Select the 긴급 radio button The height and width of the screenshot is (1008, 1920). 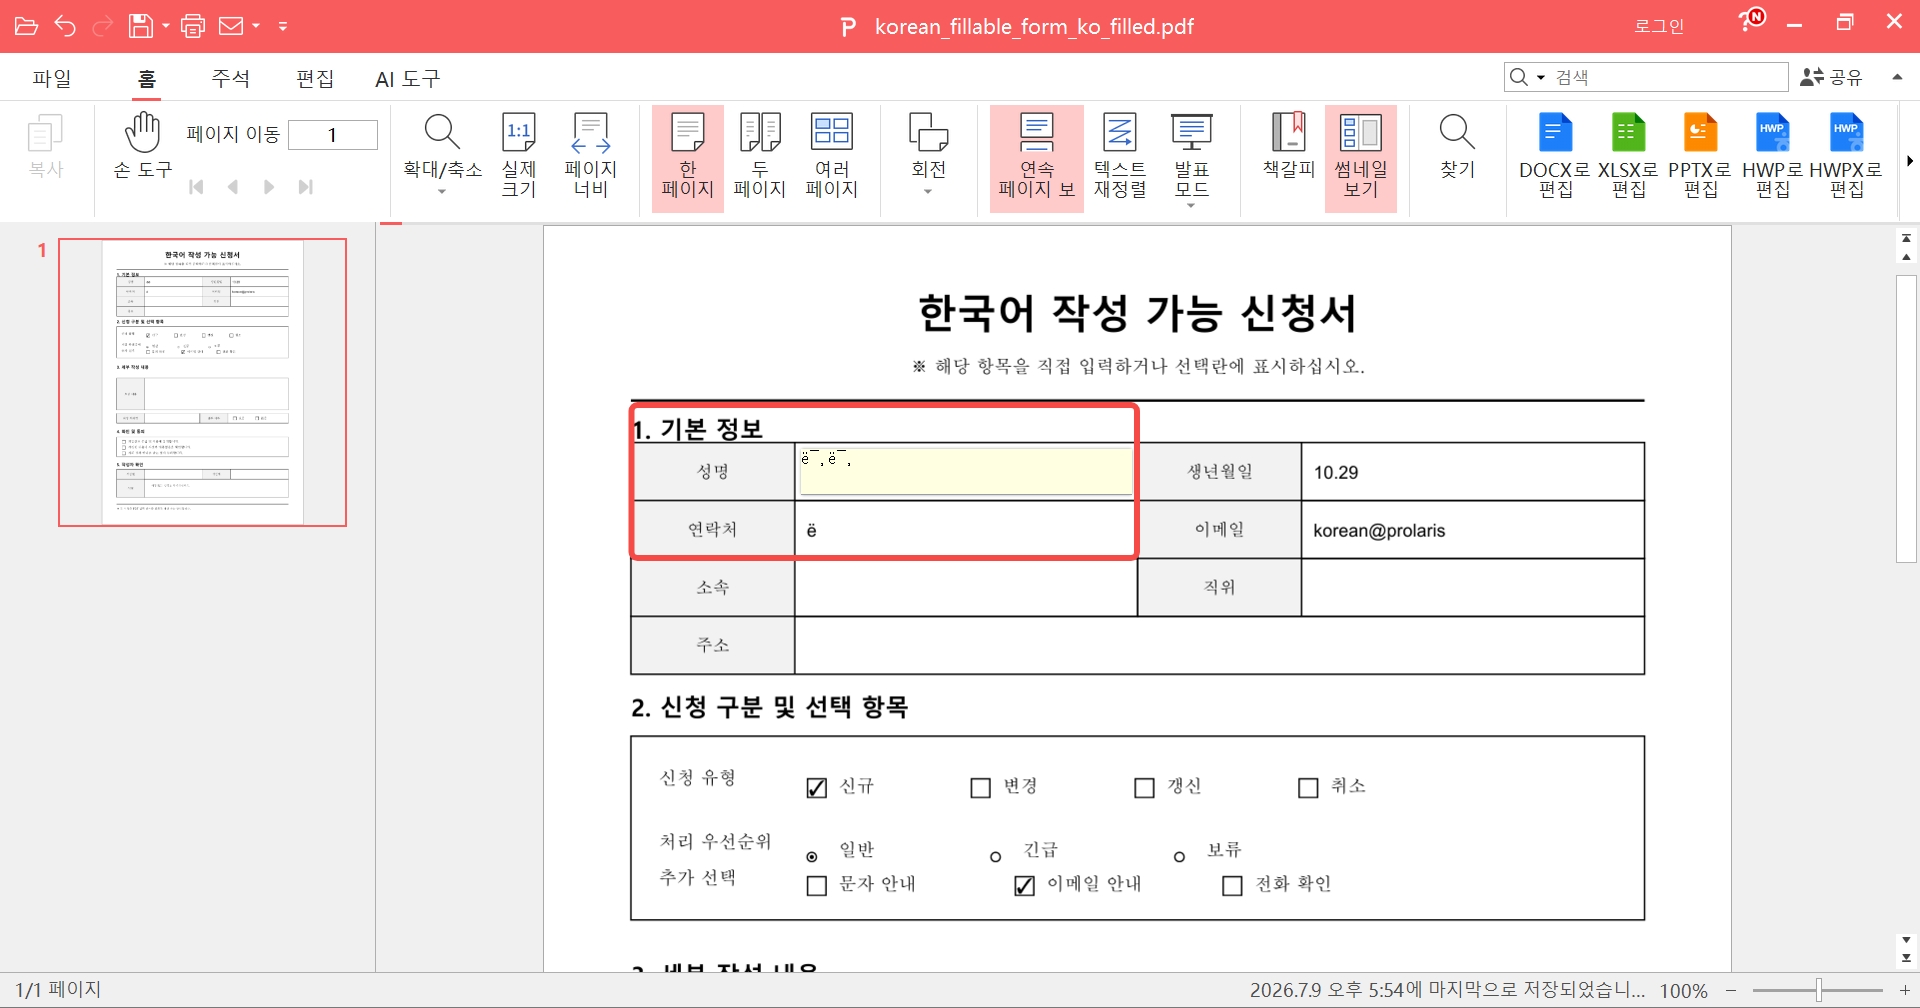point(995,857)
